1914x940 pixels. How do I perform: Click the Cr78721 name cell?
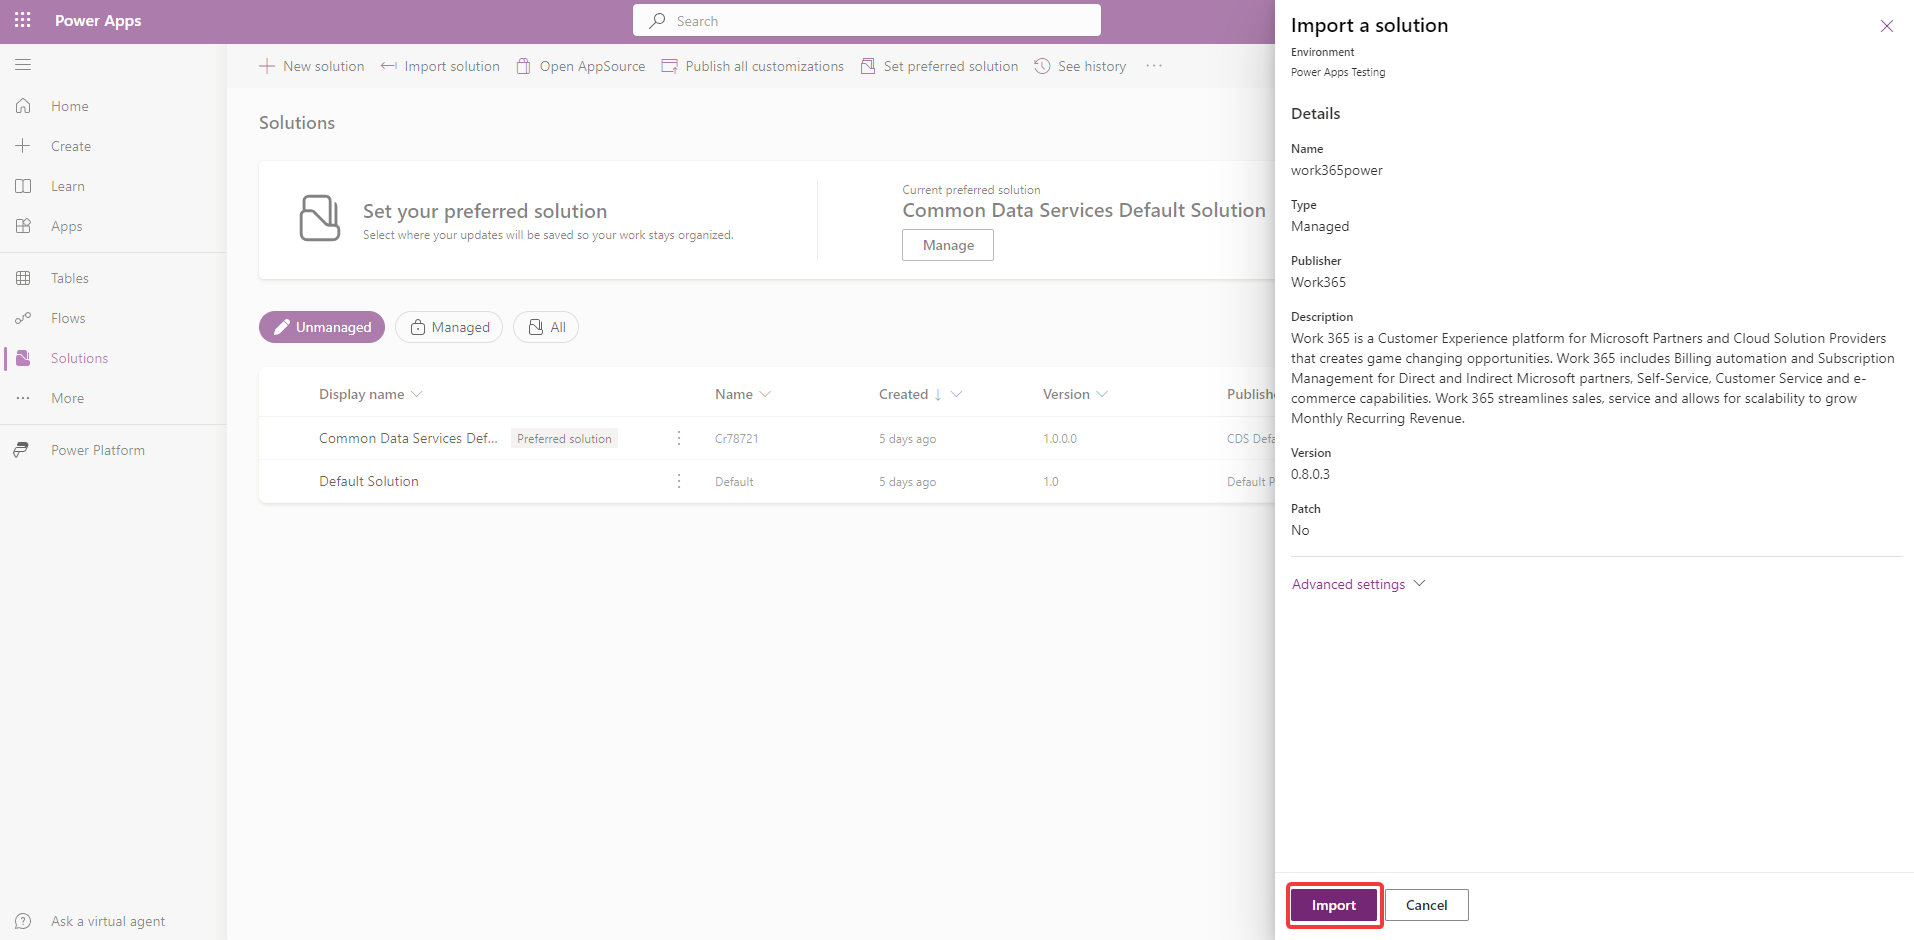pos(737,439)
